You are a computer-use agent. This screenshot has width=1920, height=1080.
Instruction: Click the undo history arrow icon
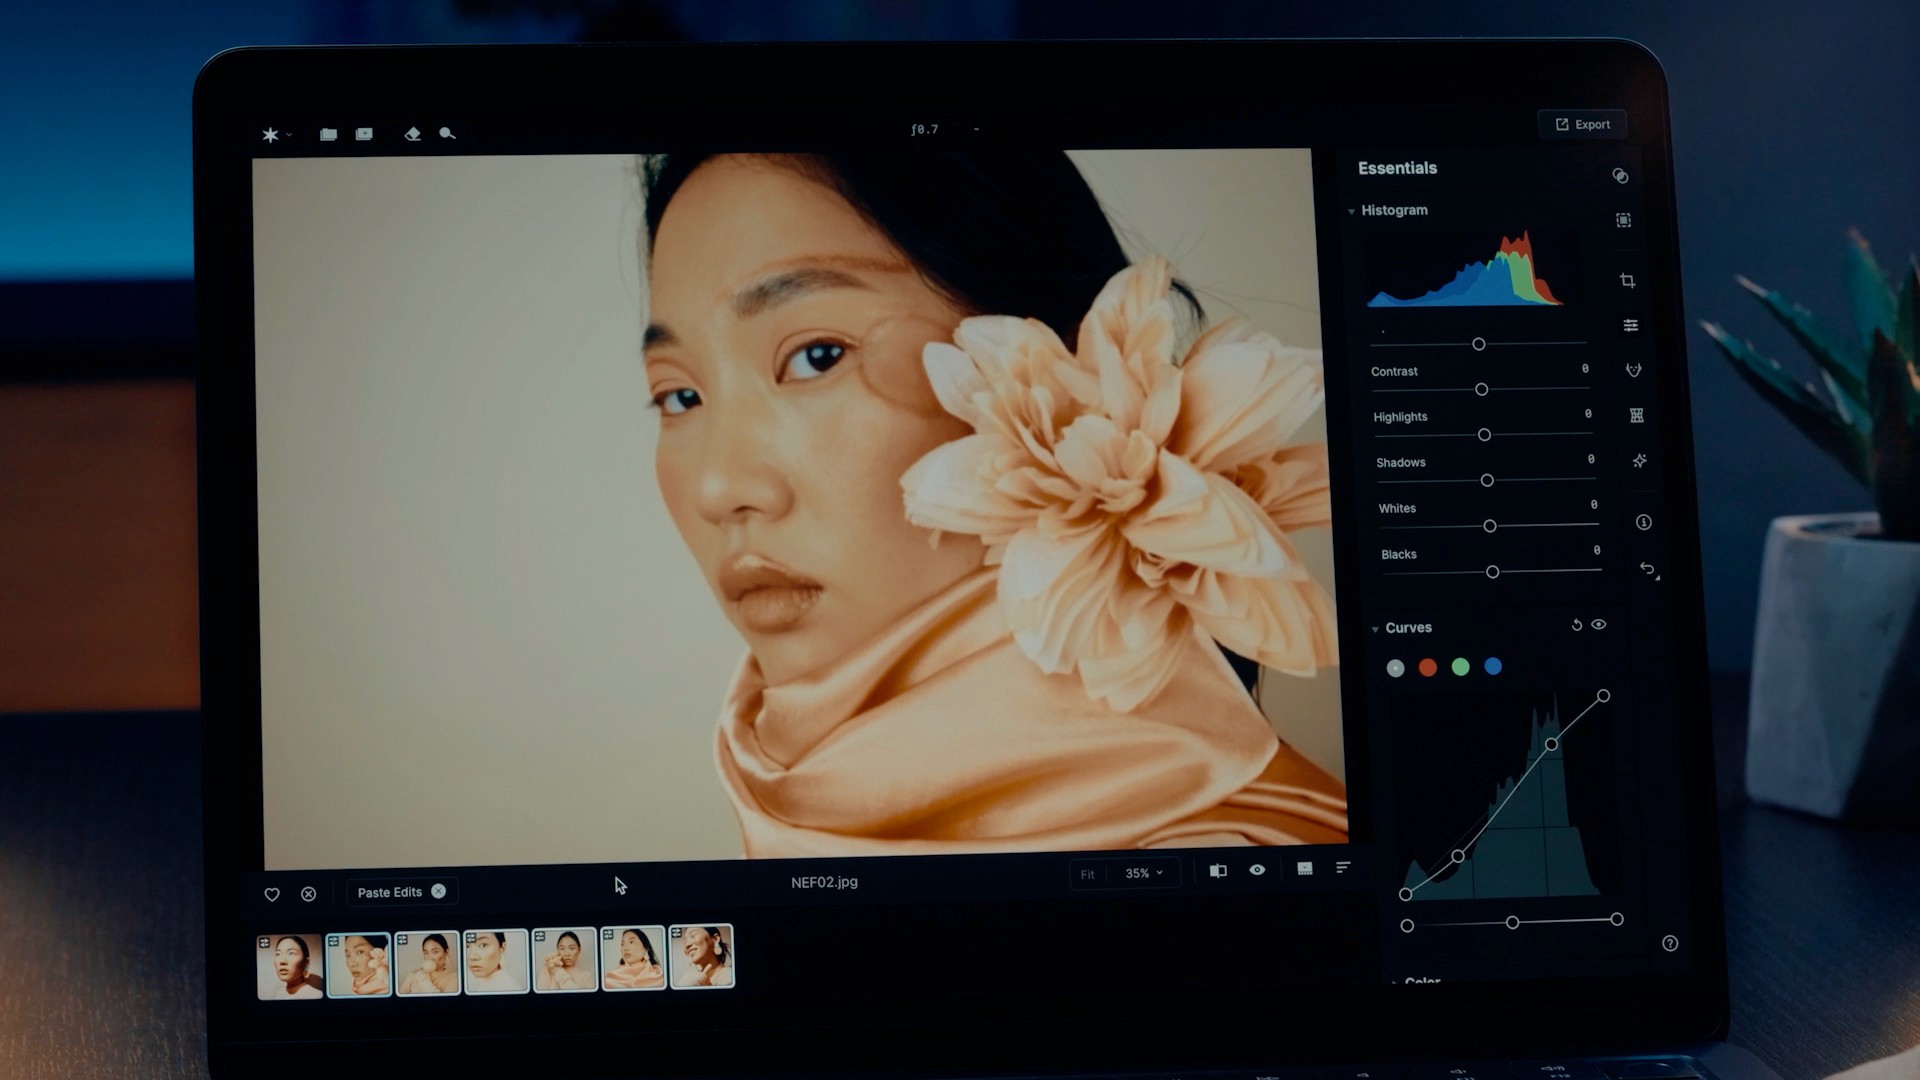click(1647, 569)
